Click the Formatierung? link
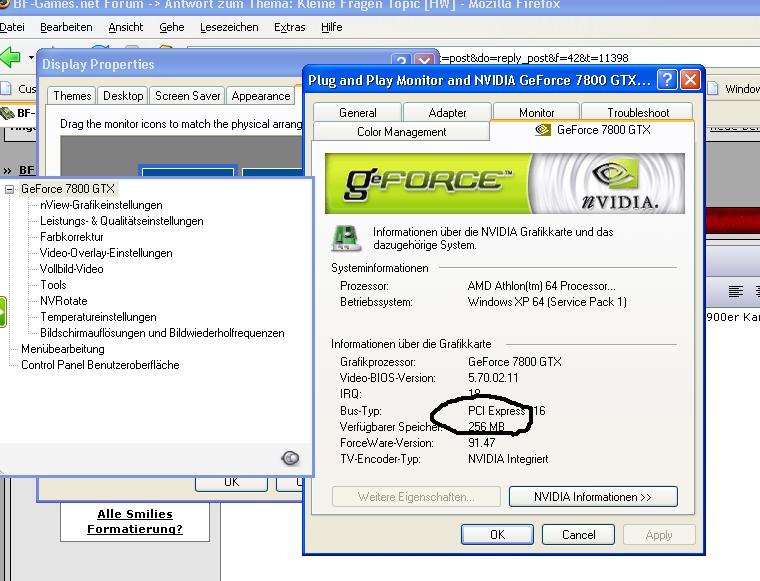Screen dimensions: 760x581 click(x=135, y=529)
